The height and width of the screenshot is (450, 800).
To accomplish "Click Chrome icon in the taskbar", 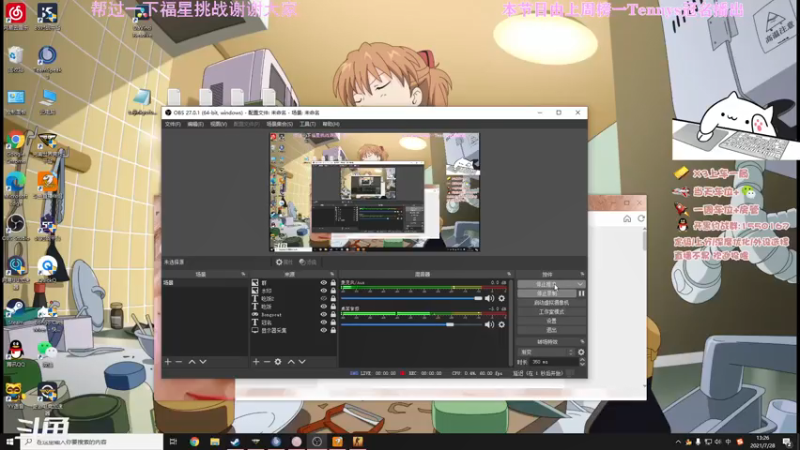I will [194, 442].
